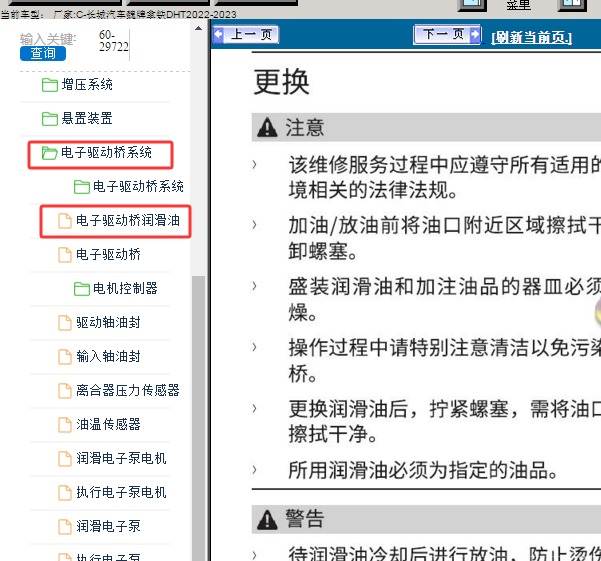Click the page icon beside 油温传感器

pyautogui.click(x=65, y=425)
